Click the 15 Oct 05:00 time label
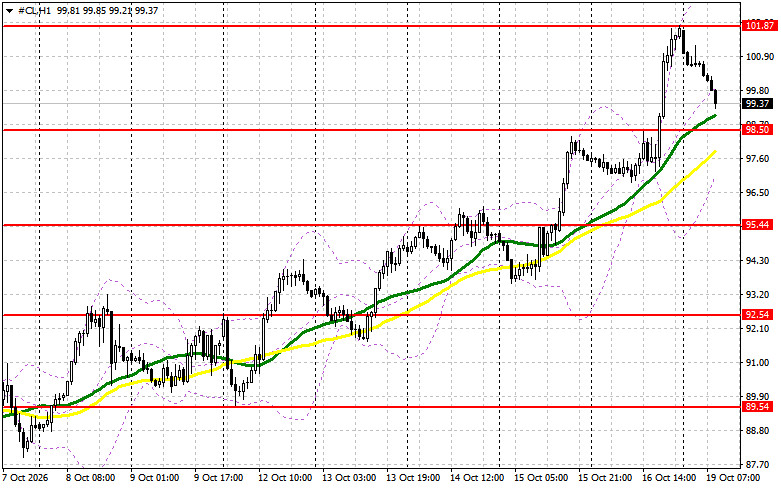The image size is (781, 489). click(x=541, y=478)
